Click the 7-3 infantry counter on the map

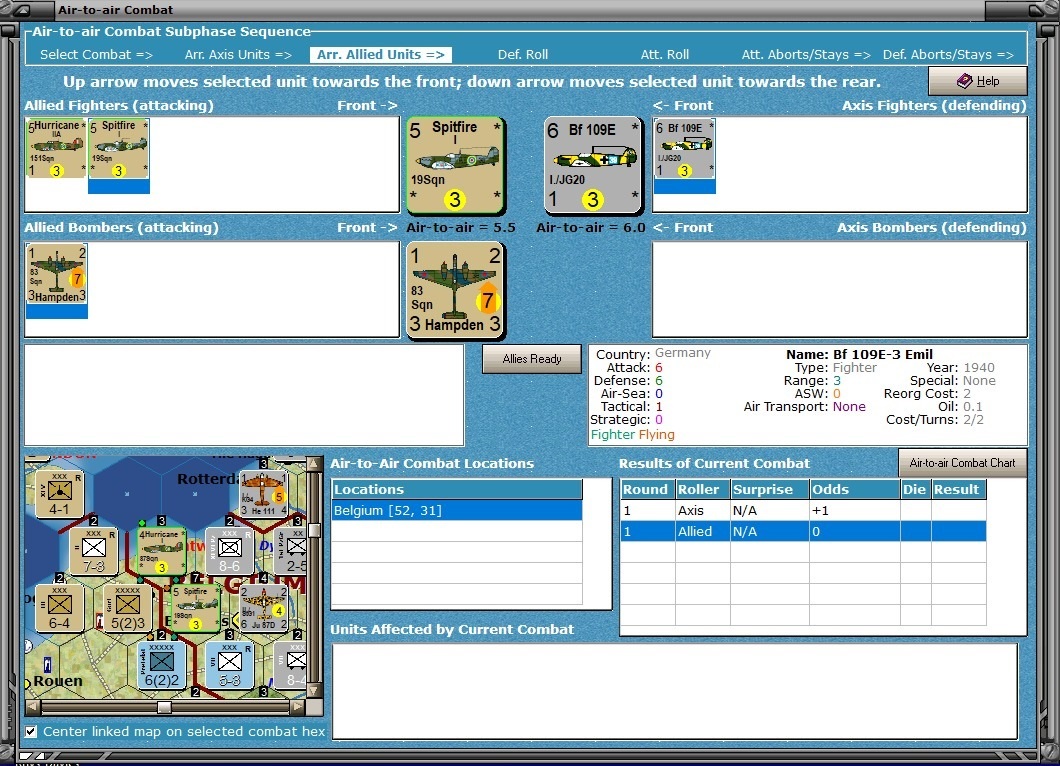93,551
